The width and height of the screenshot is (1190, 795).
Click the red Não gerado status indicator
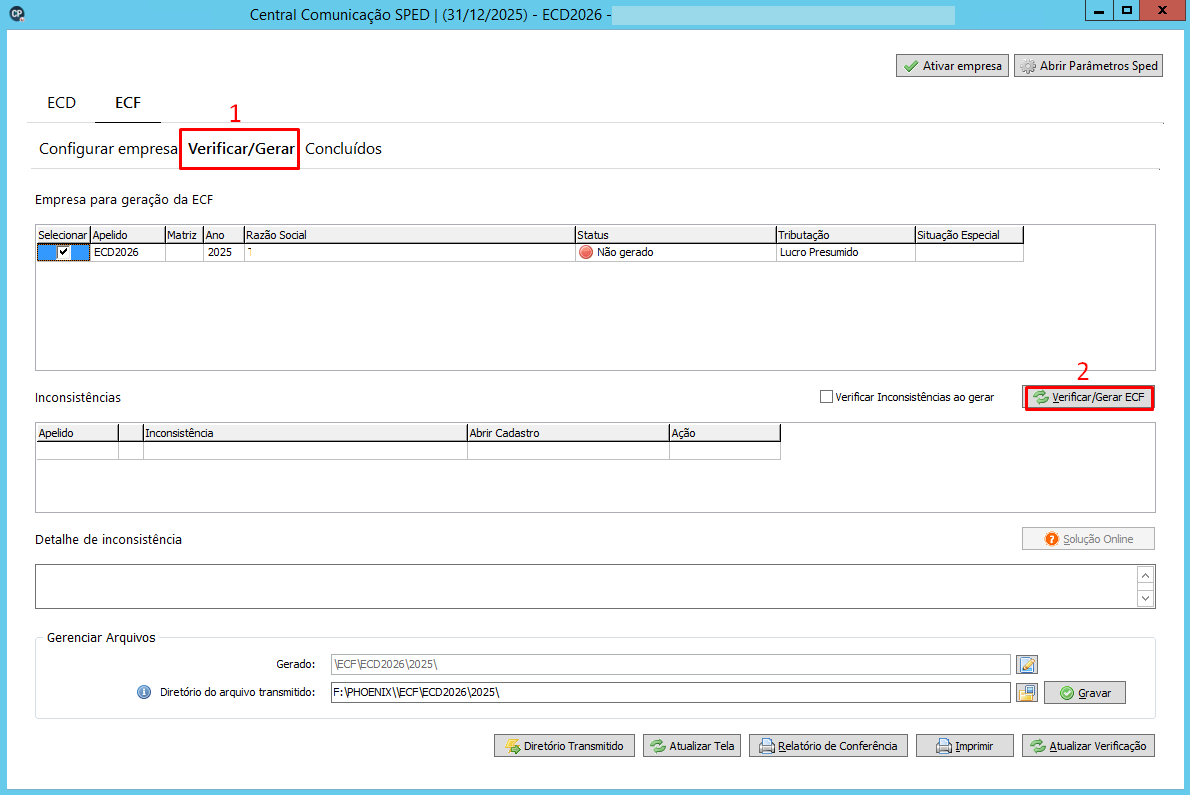586,253
